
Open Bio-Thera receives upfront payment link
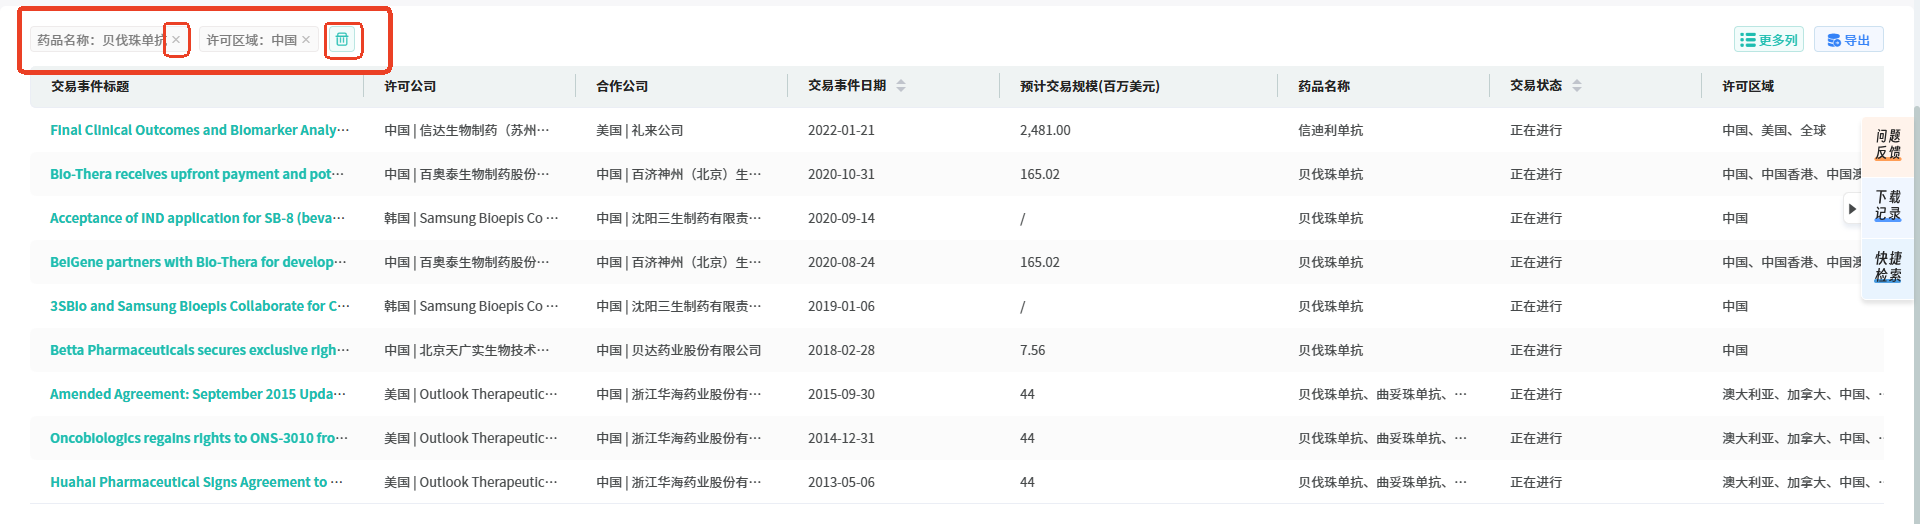[x=197, y=174]
